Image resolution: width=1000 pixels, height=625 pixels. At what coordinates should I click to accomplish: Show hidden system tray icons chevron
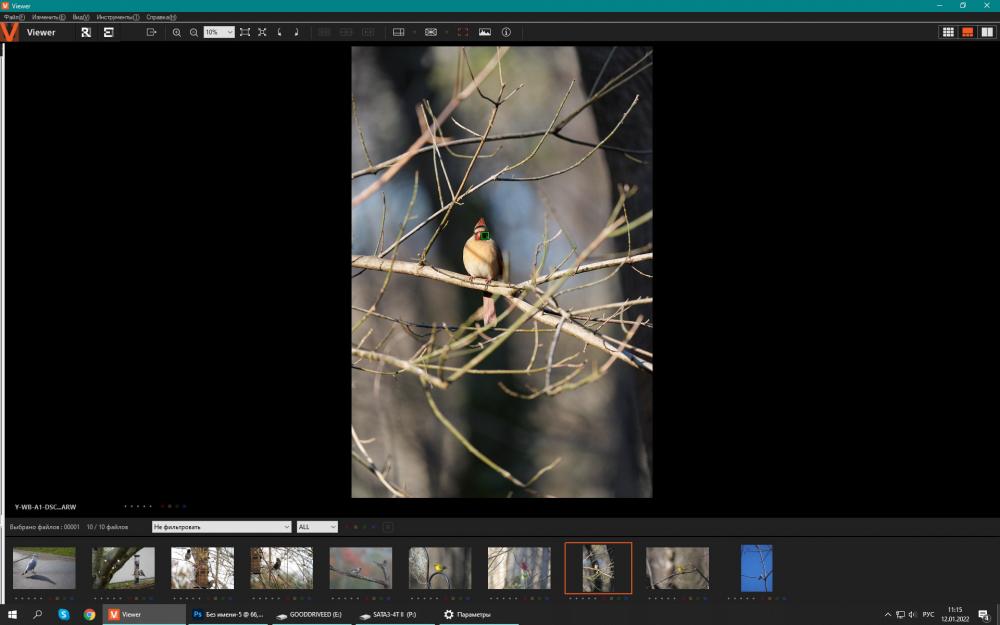point(888,615)
